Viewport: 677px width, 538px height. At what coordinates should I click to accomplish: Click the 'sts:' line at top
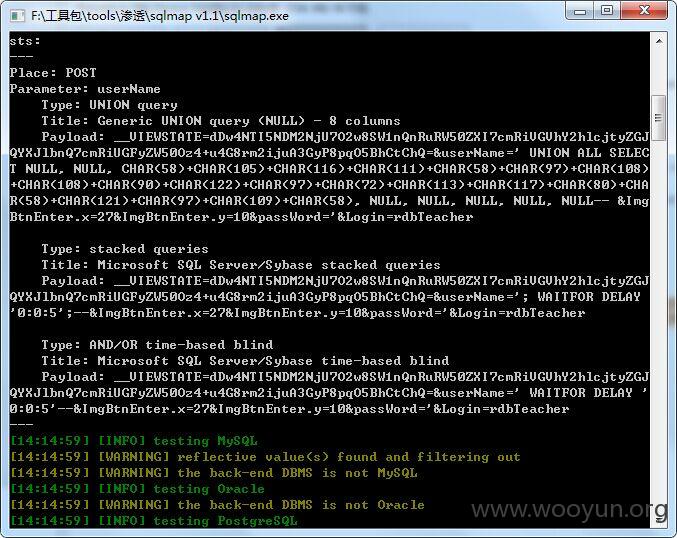click(x=25, y=41)
